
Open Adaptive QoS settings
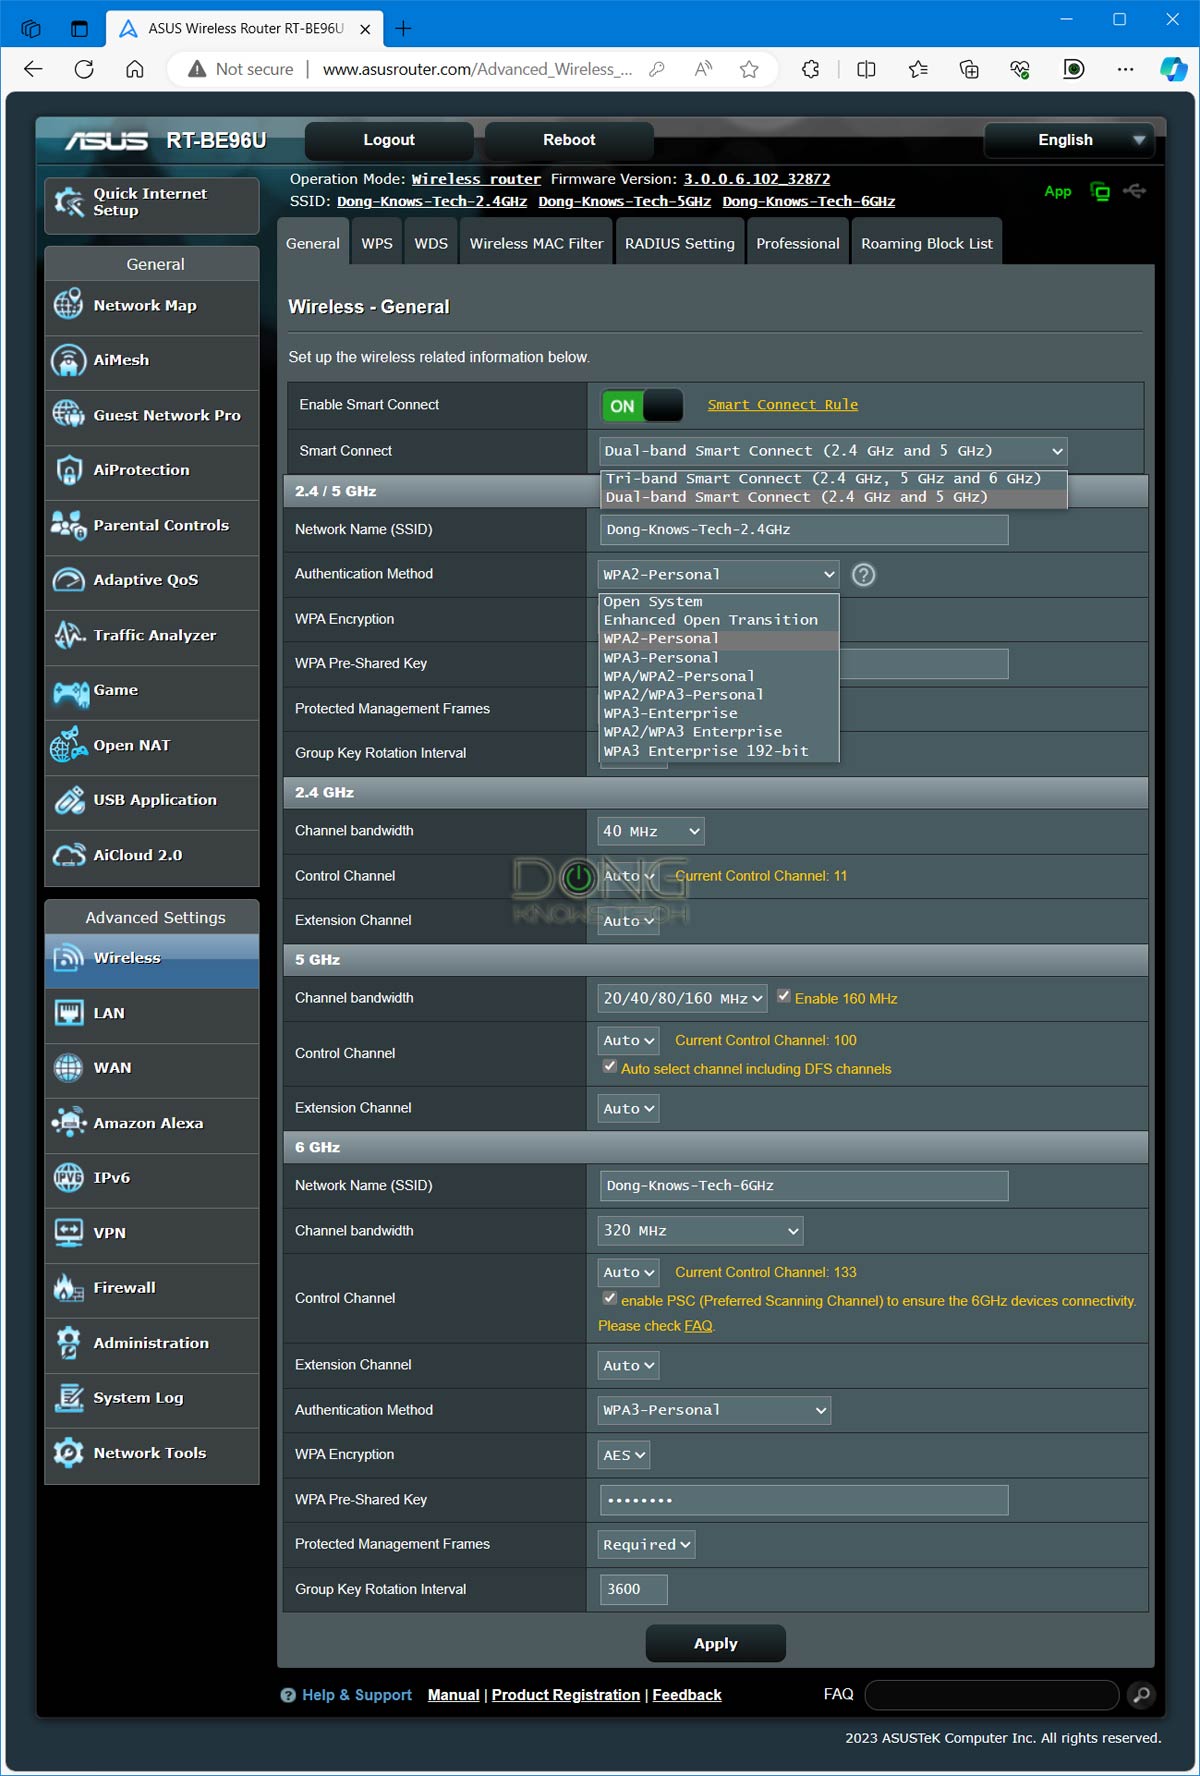[152, 581]
